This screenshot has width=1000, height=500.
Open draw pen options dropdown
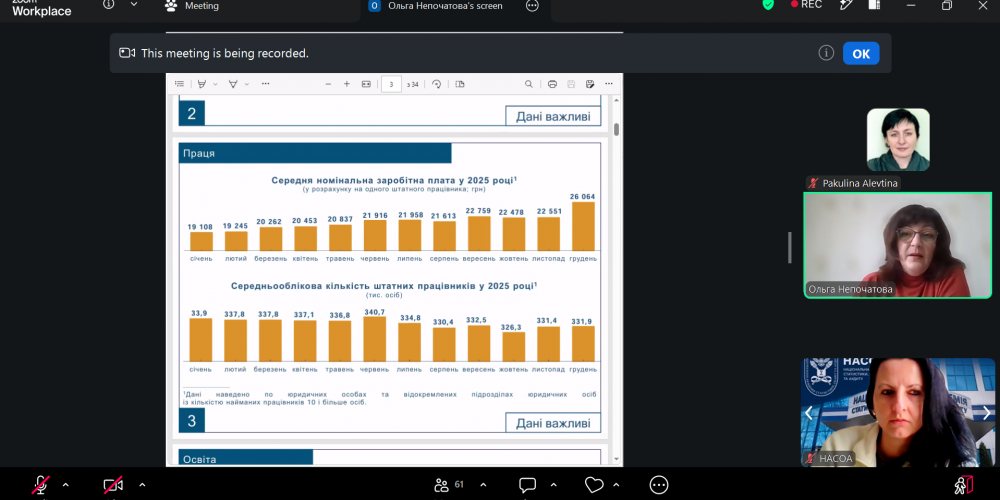pyautogui.click(x=247, y=84)
